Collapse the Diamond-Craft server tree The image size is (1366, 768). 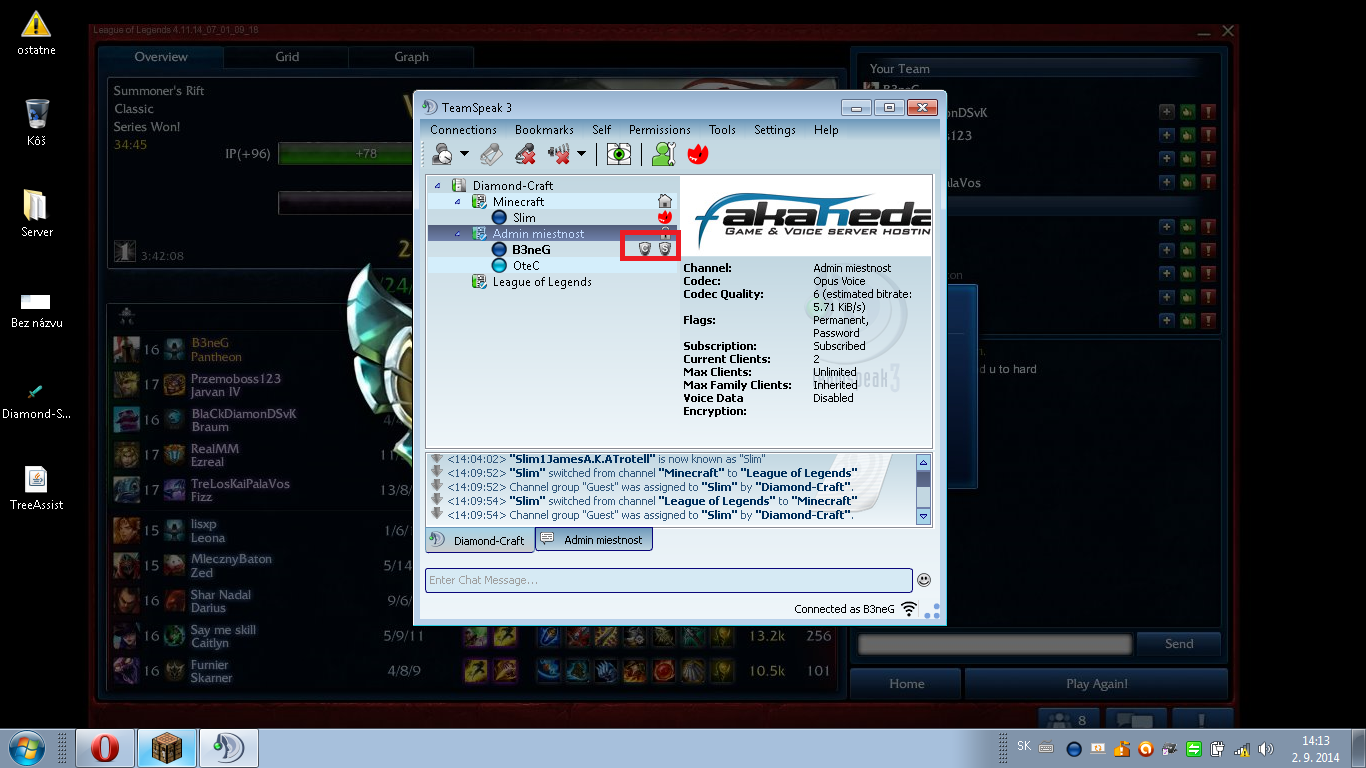click(437, 186)
